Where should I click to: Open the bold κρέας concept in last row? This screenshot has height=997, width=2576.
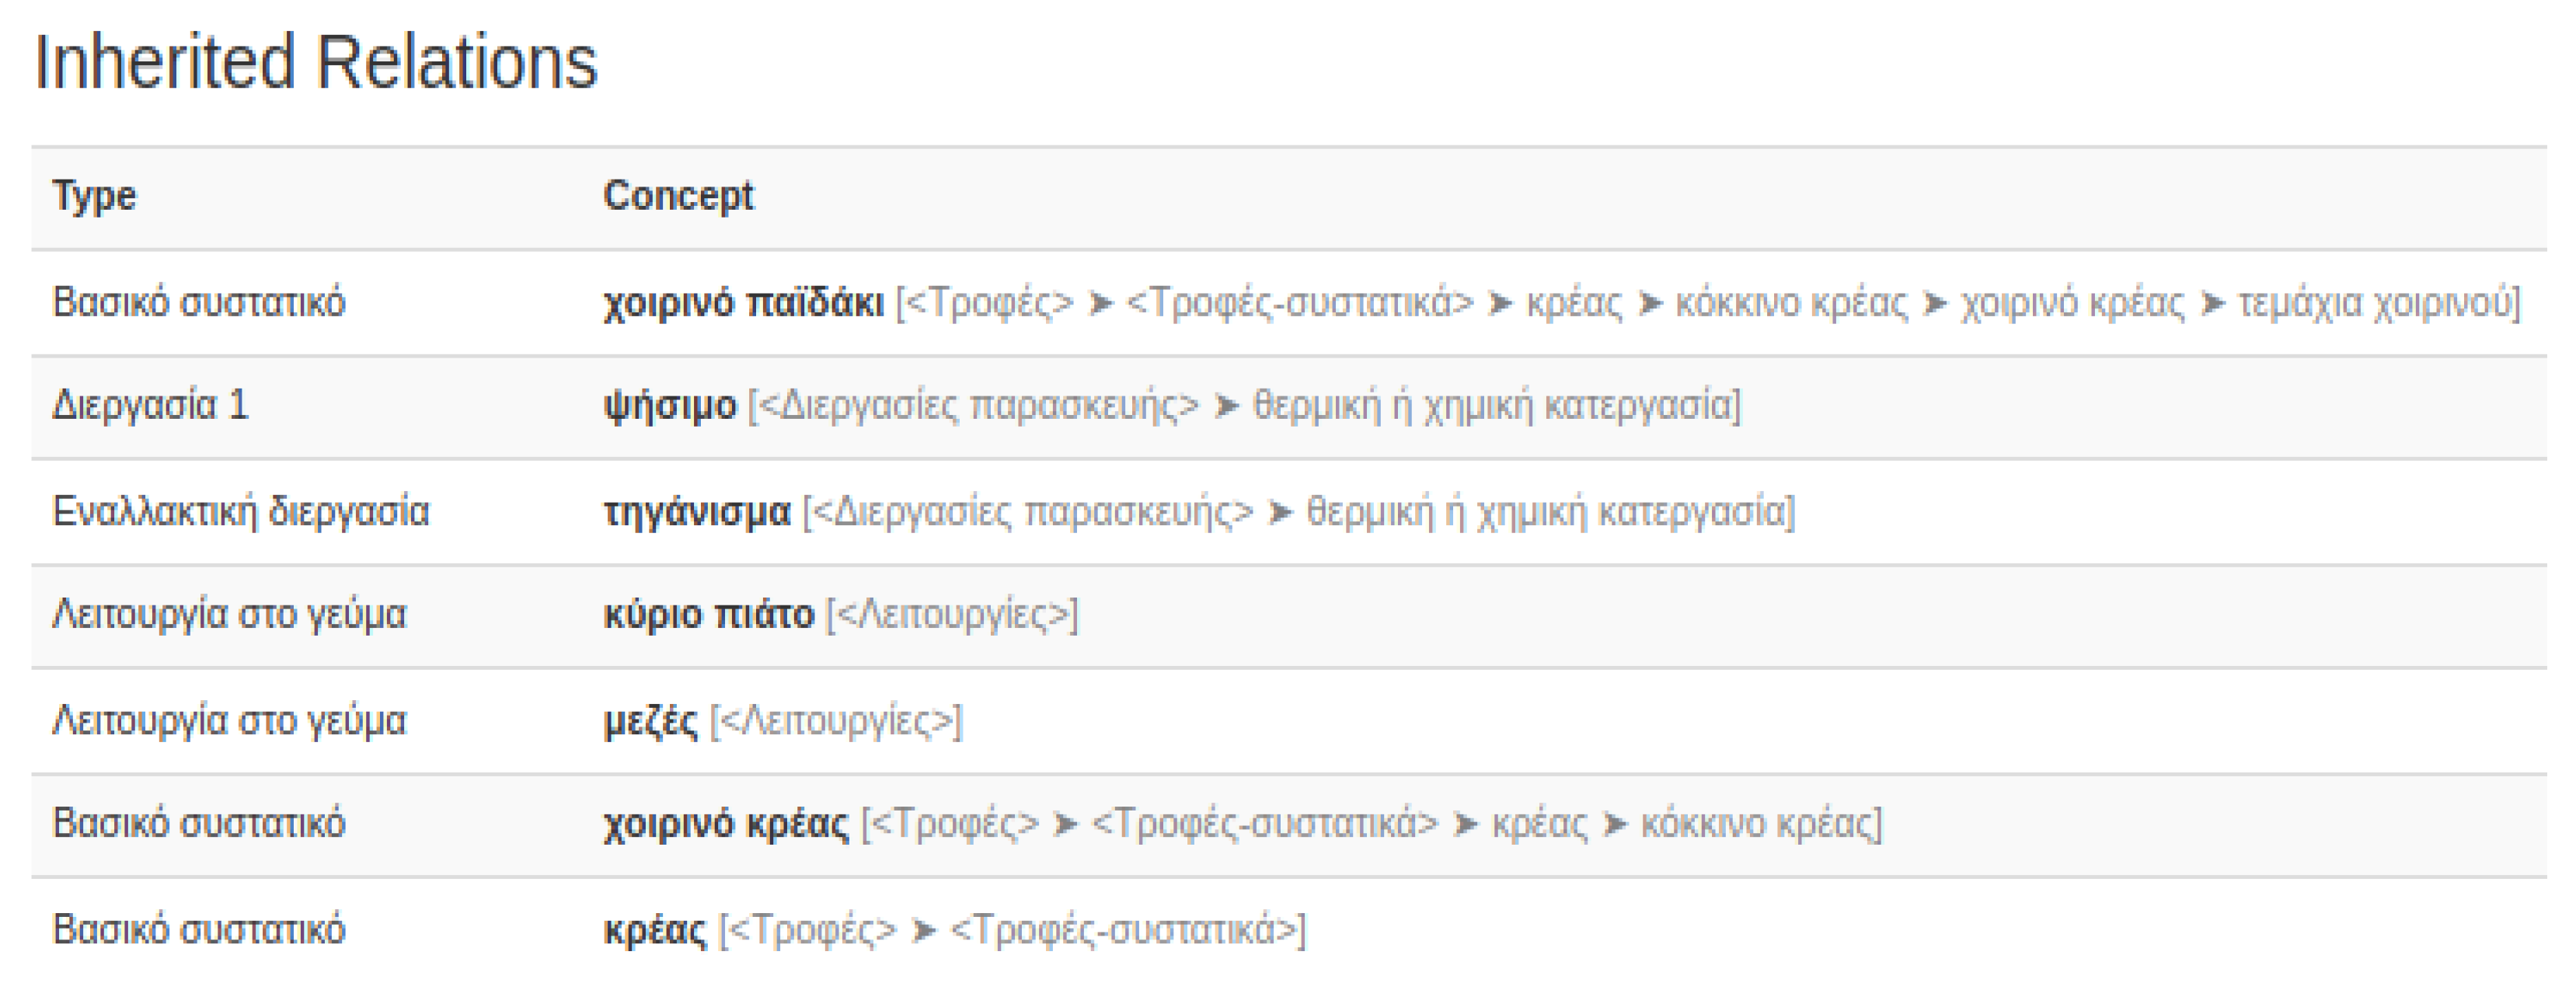(x=654, y=930)
